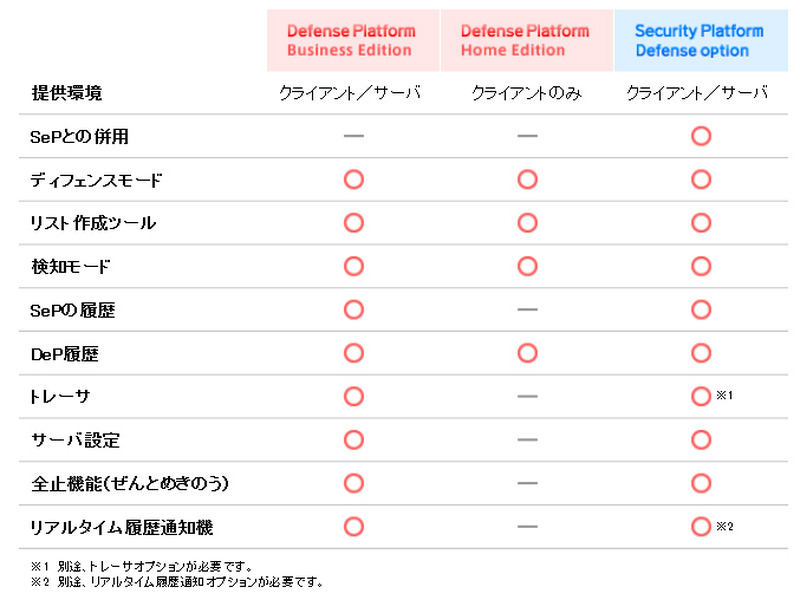Click circle for SePとの併用 under Security Platform

pos(701,136)
